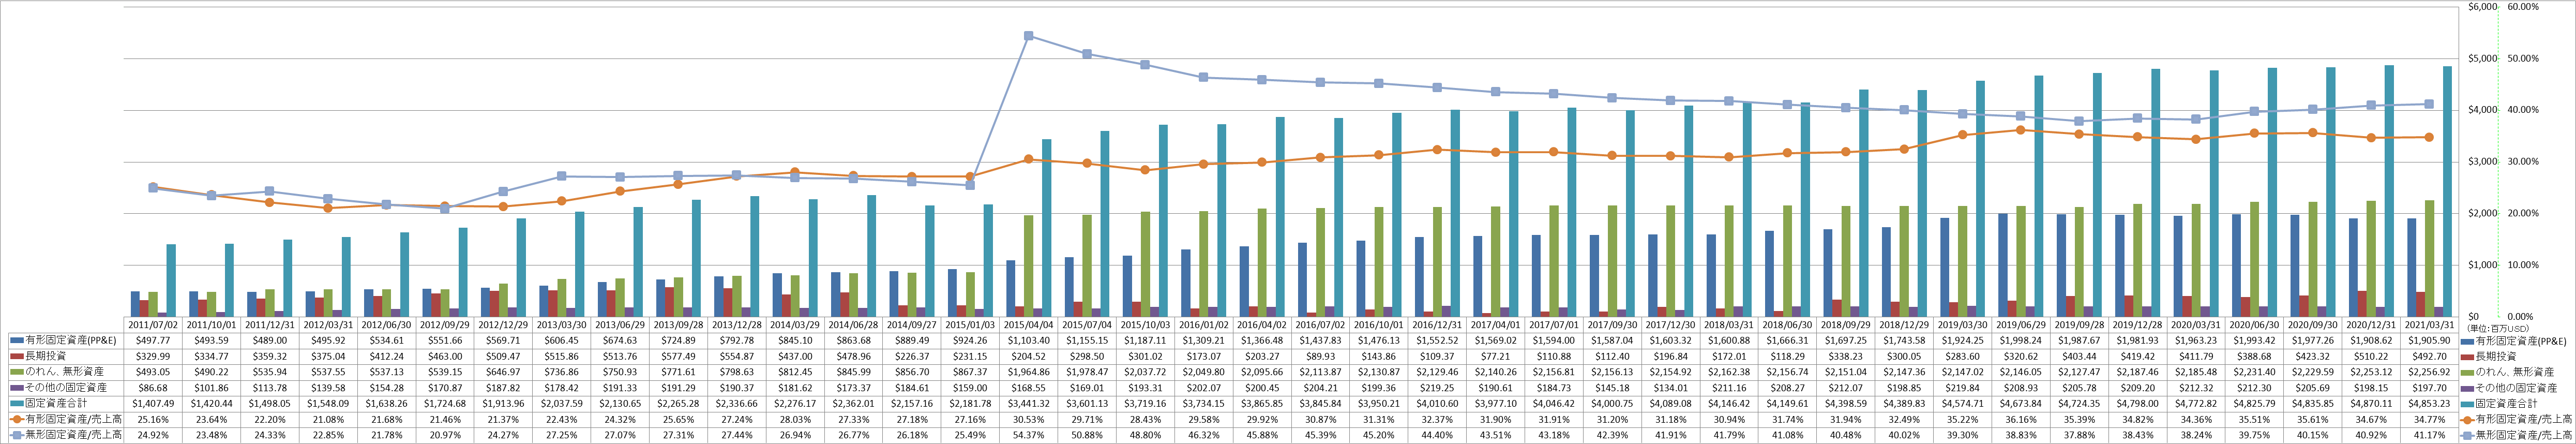Click the cell showing 25.16%

pos(154,420)
